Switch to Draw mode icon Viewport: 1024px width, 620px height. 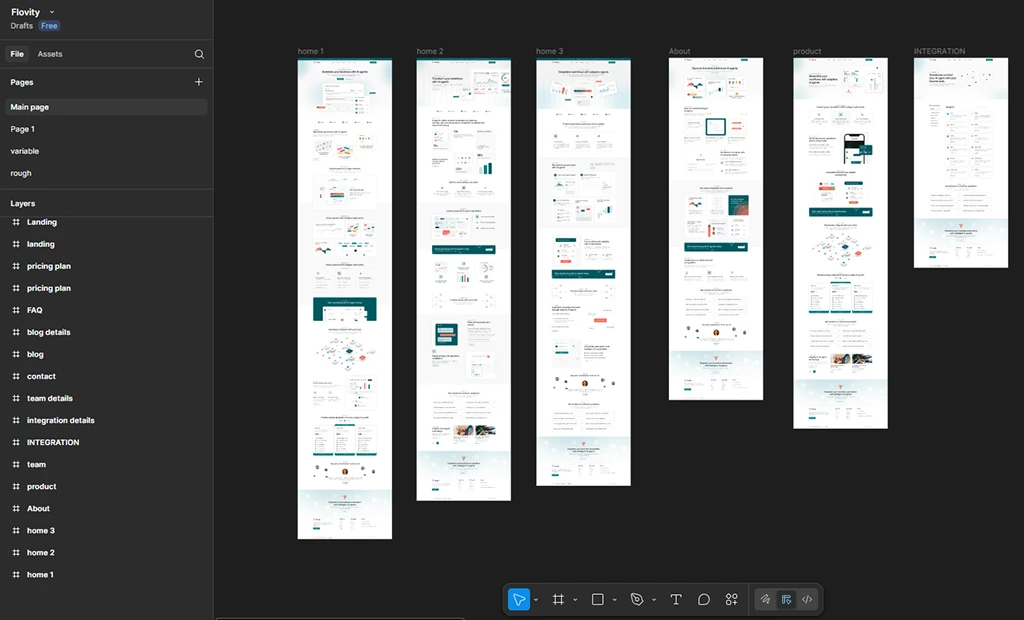pyautogui.click(x=765, y=599)
